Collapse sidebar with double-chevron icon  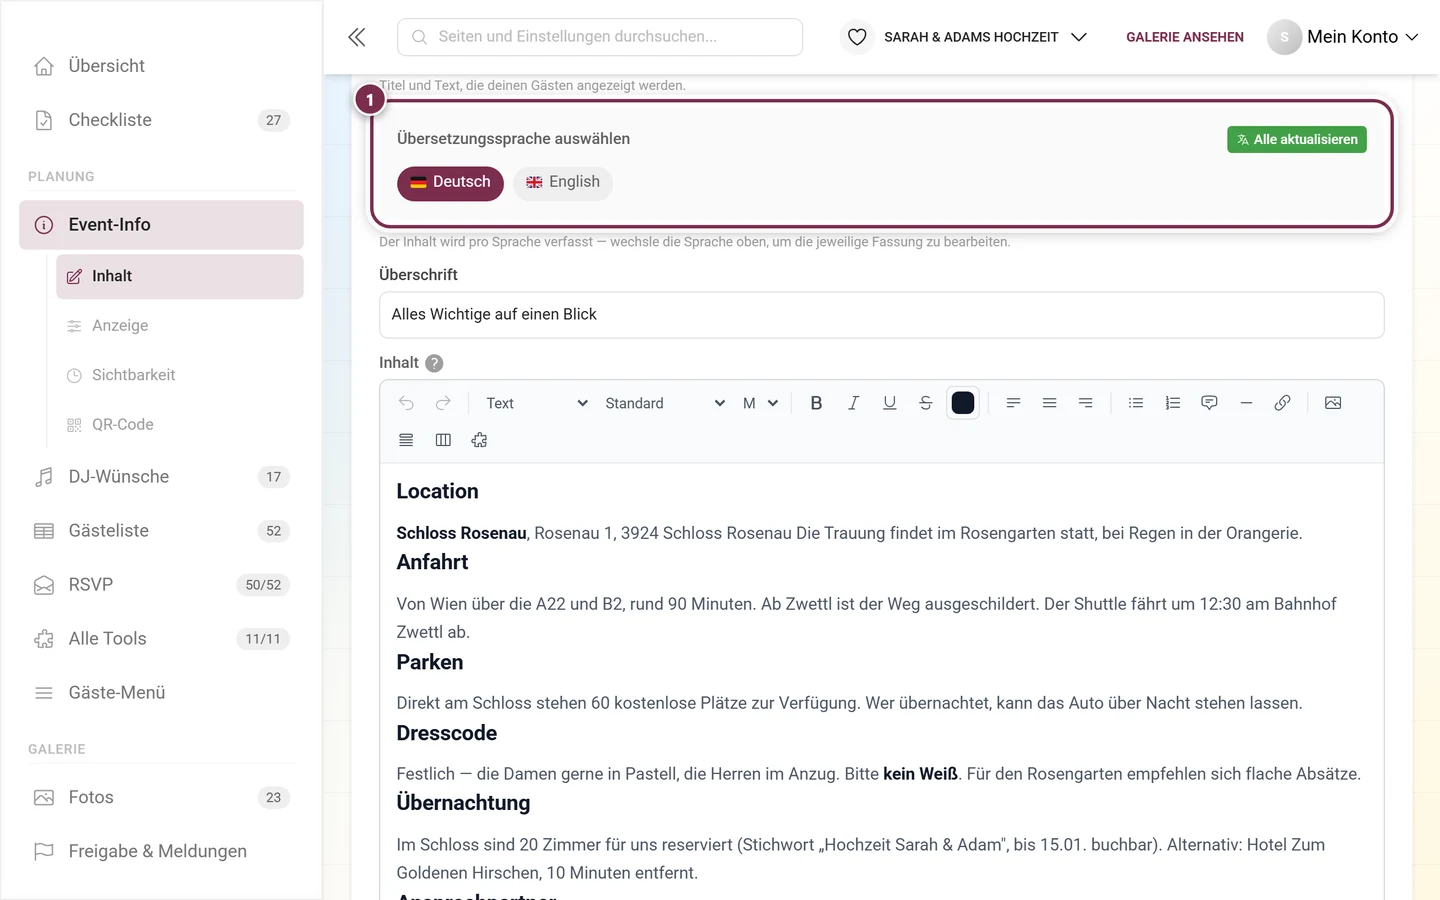pyautogui.click(x=357, y=37)
